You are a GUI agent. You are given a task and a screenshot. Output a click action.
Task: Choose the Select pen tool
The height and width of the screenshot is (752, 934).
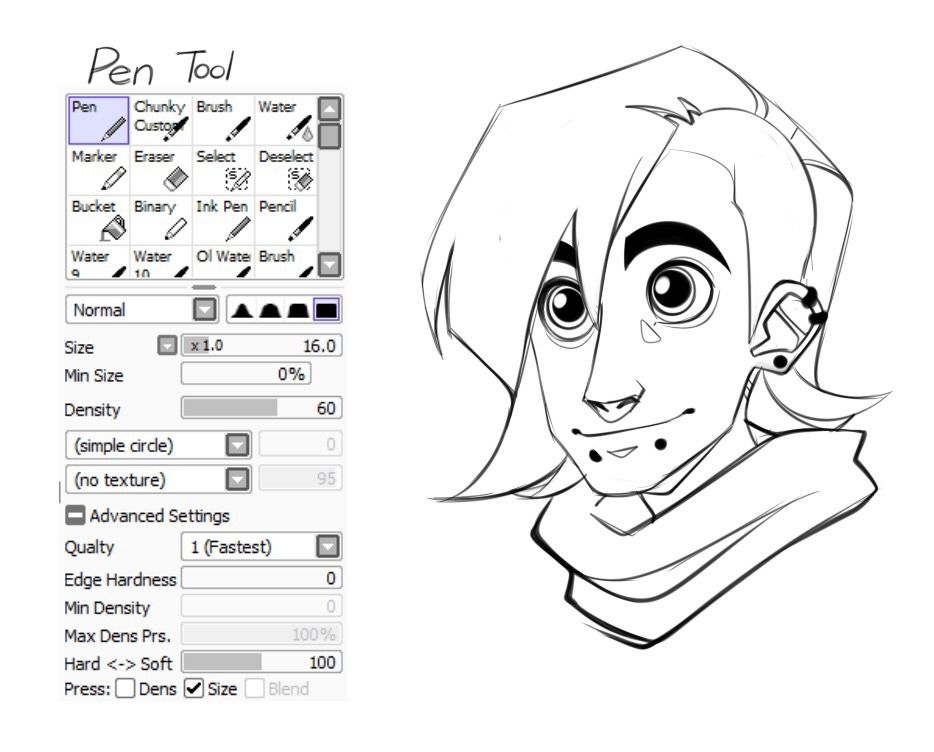coord(223,170)
